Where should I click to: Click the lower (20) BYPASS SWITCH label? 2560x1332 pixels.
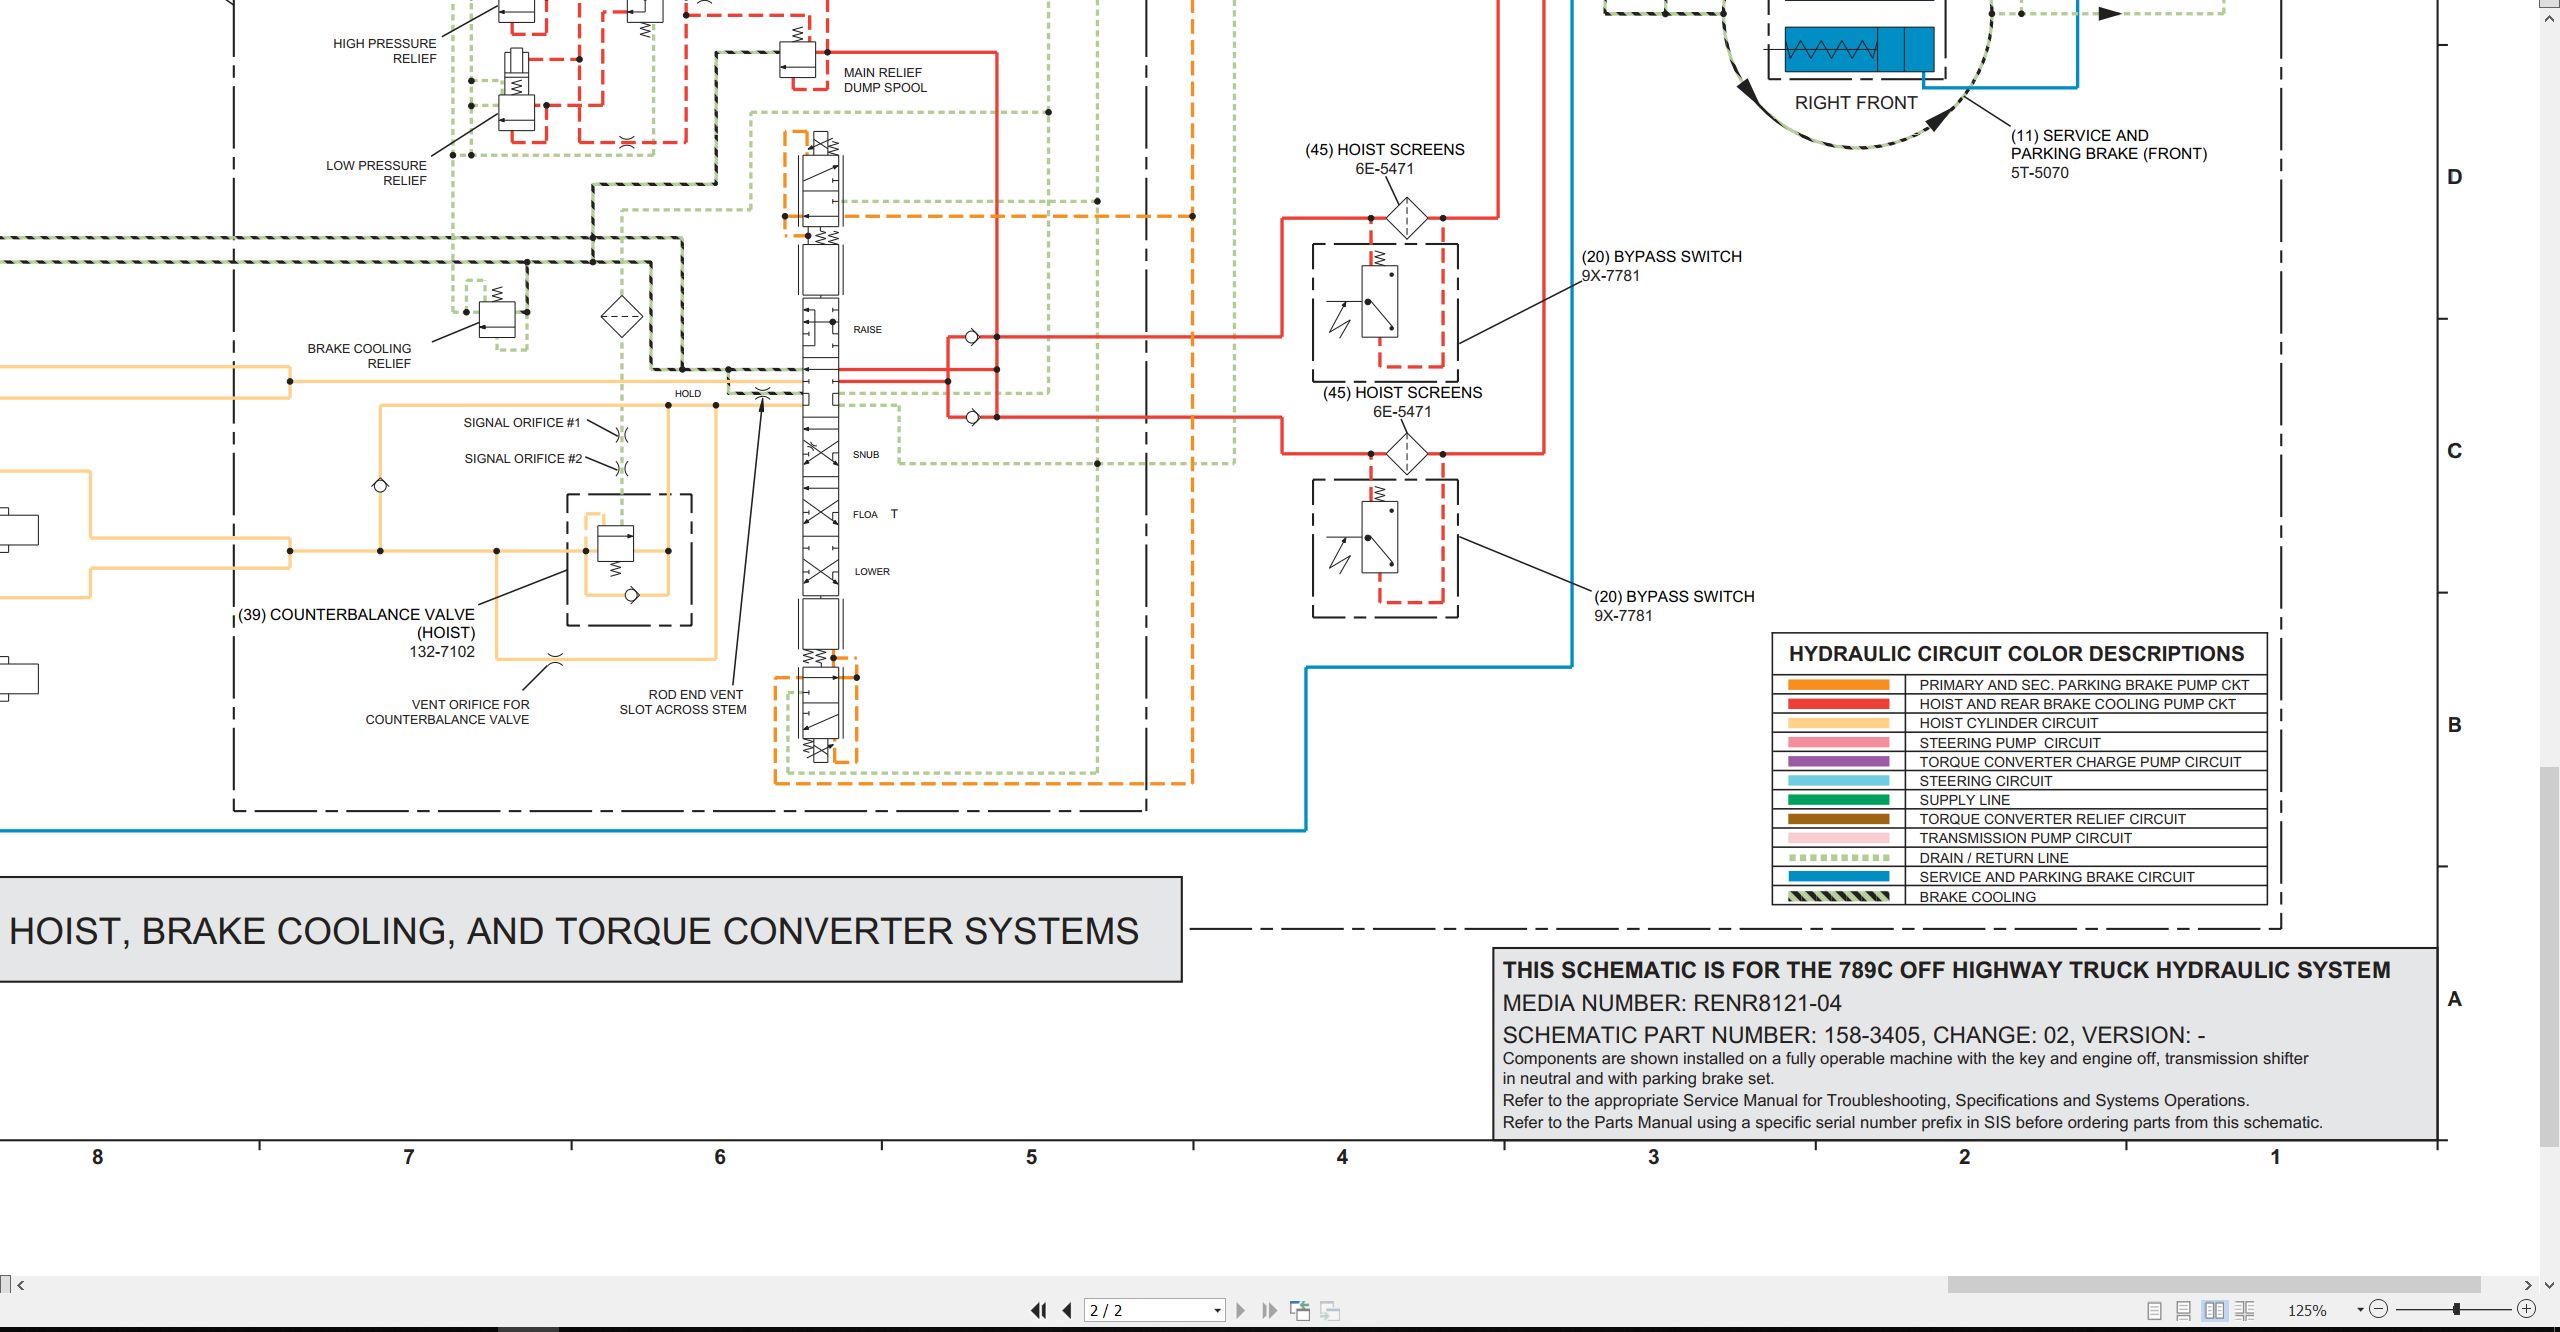pos(1674,605)
